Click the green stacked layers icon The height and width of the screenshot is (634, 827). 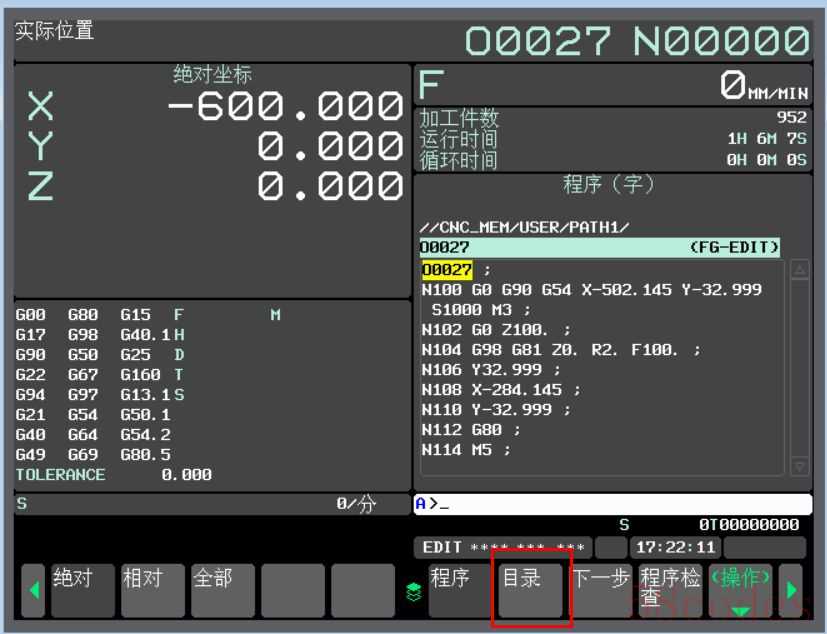click(414, 591)
